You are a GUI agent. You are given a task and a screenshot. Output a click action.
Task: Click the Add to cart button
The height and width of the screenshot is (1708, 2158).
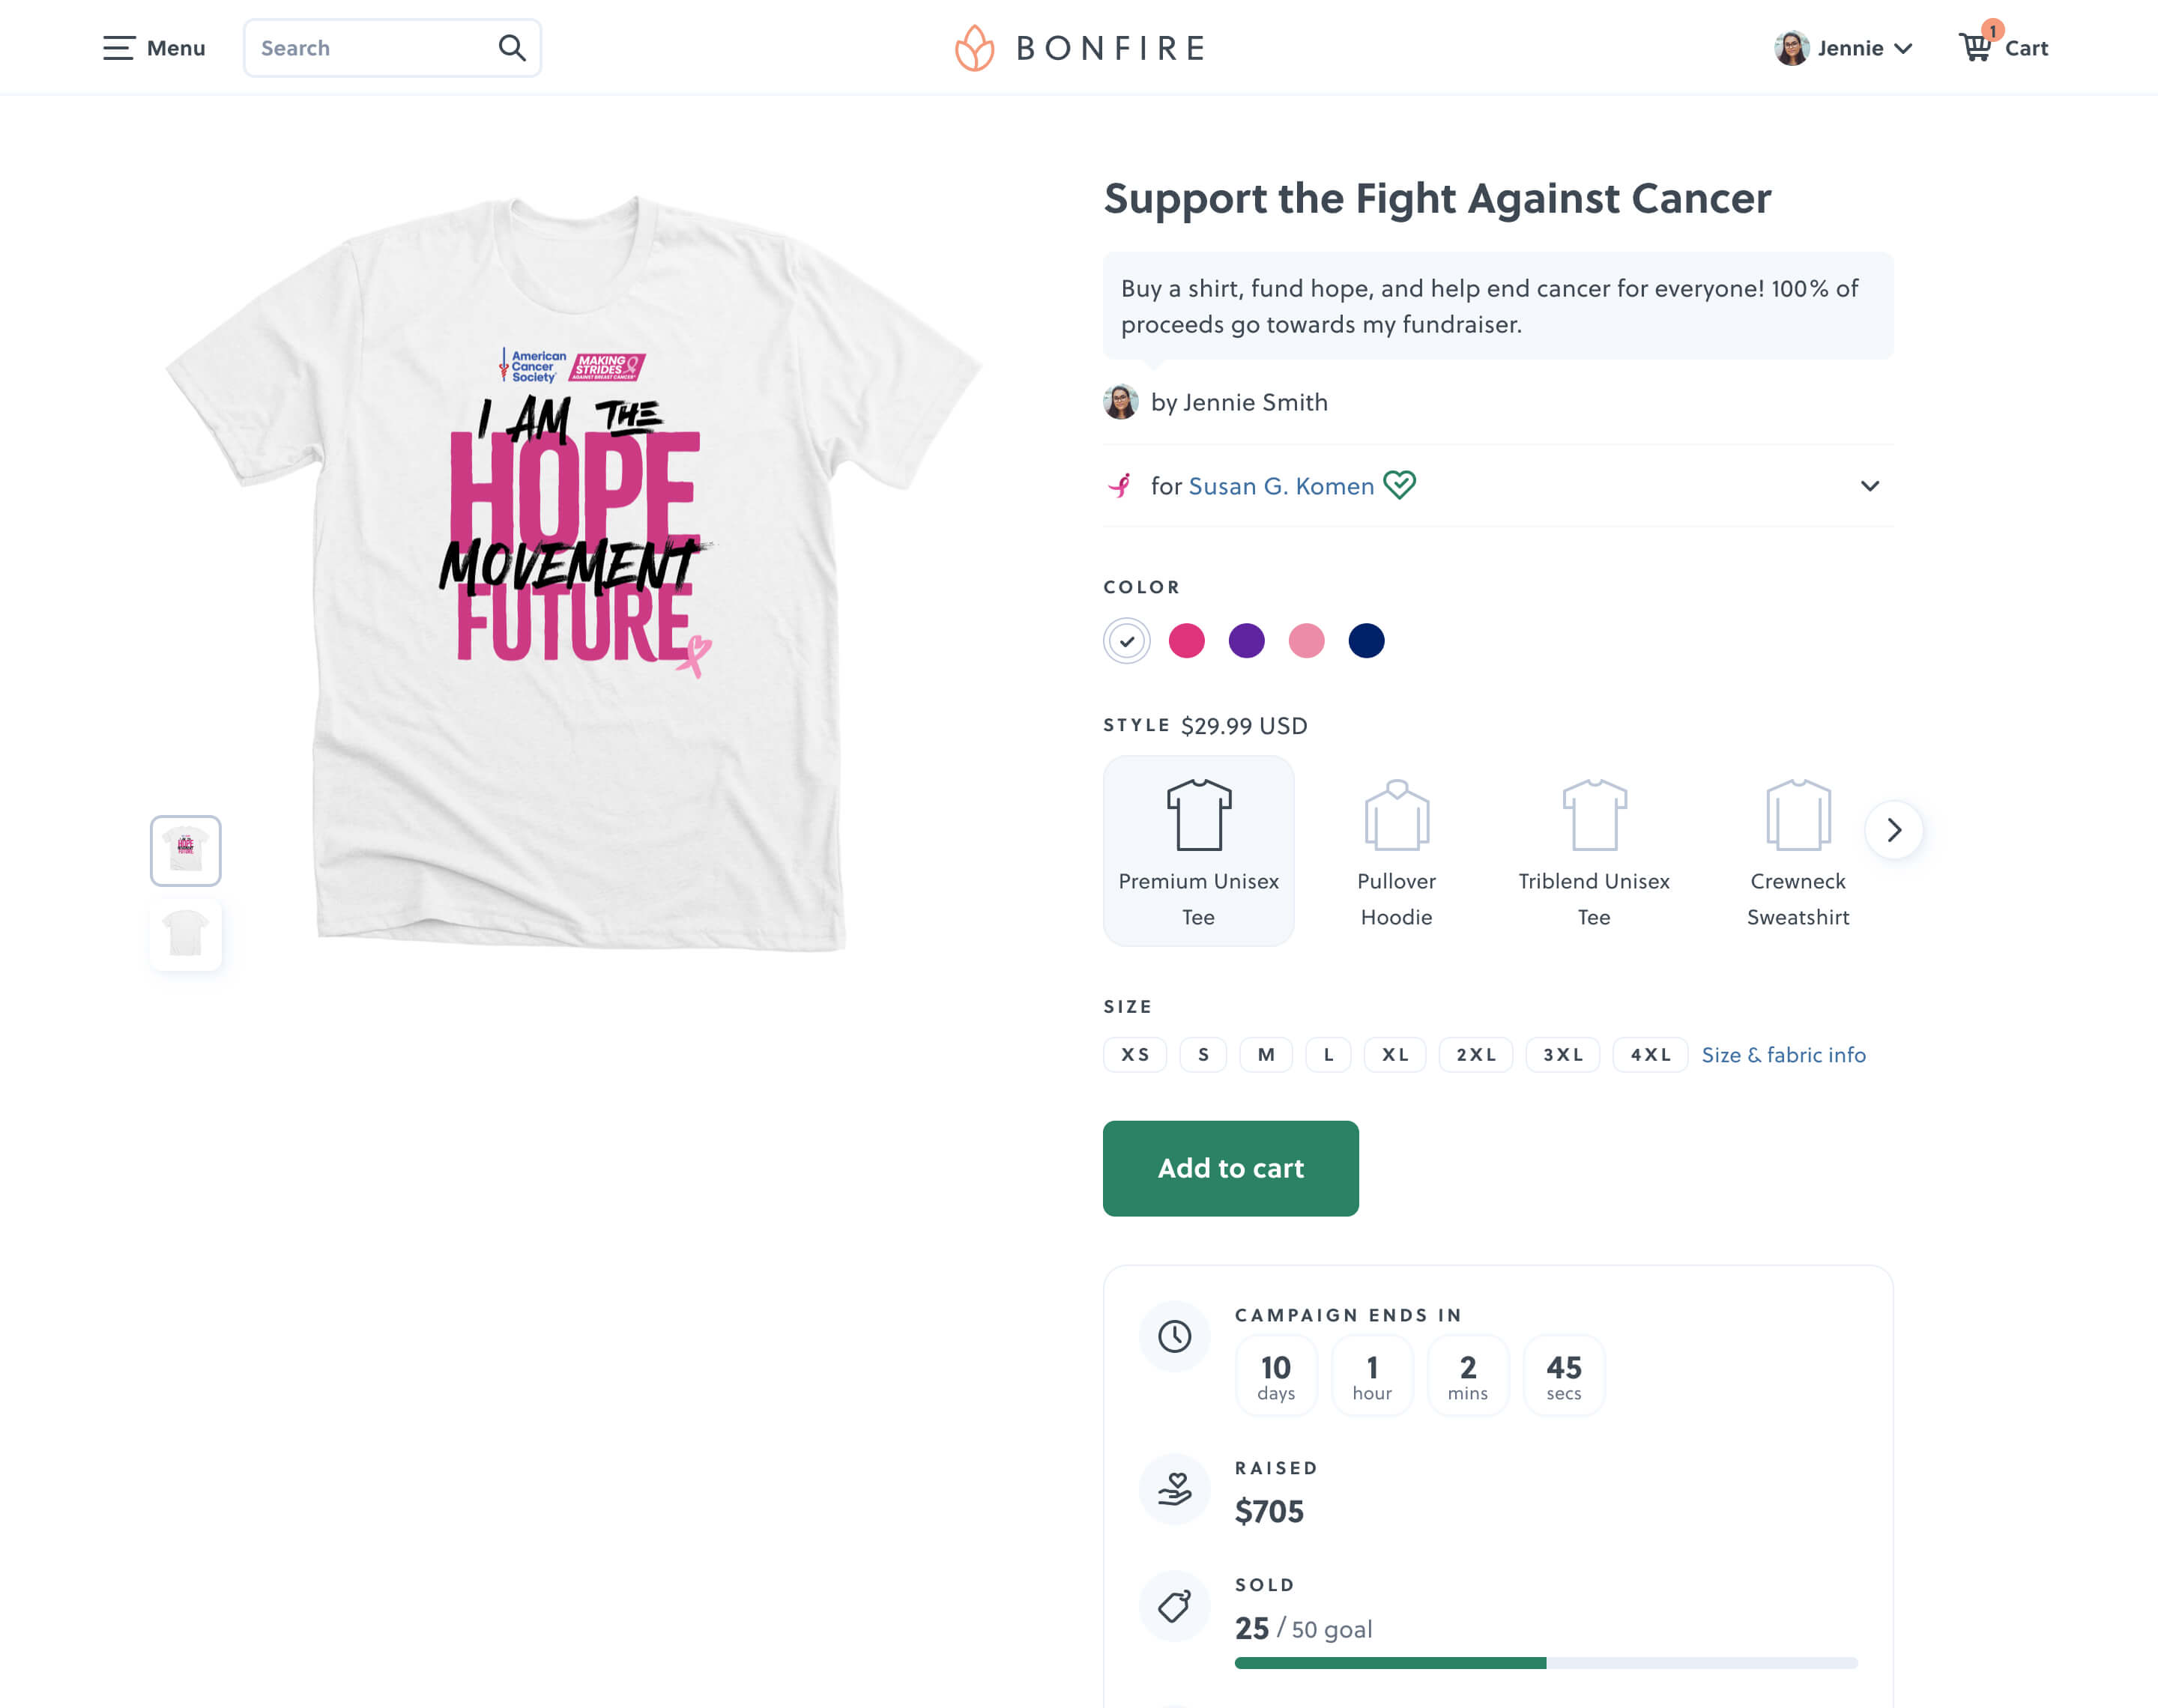(1230, 1168)
